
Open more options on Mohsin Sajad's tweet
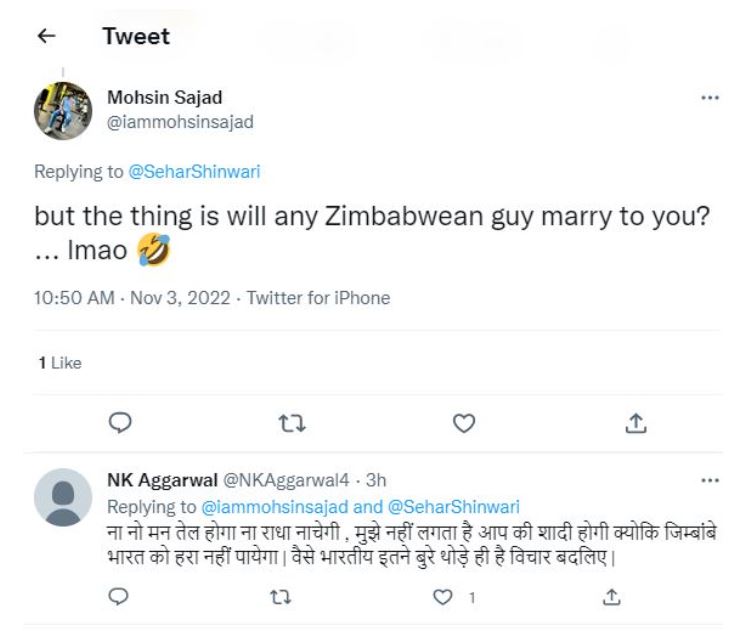[x=710, y=98]
